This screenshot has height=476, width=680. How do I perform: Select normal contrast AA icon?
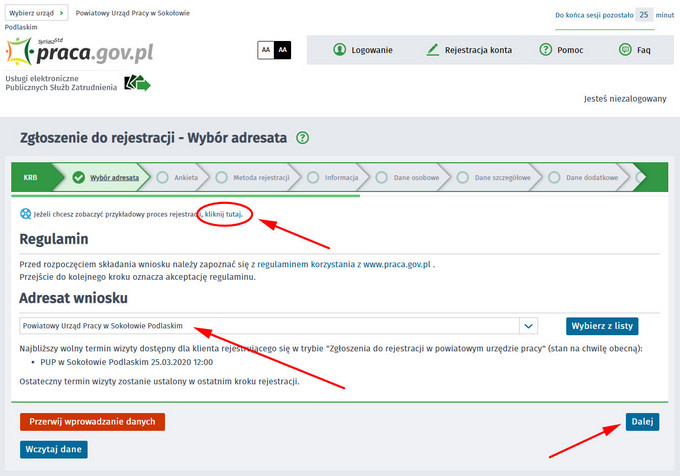coord(266,50)
